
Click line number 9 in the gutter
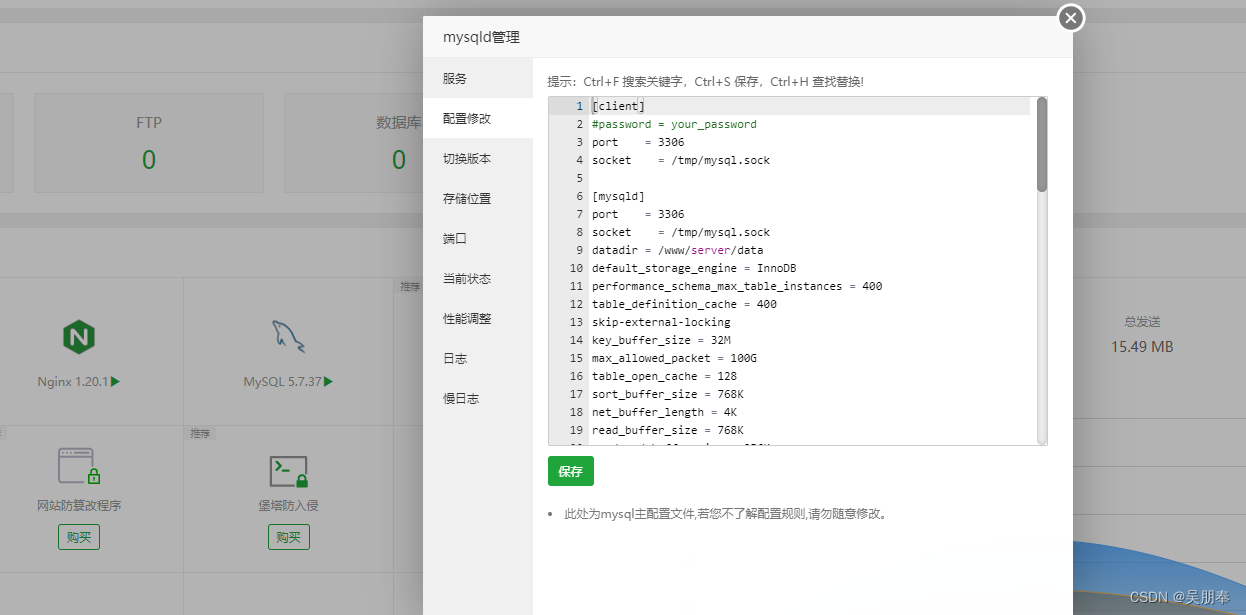coord(579,250)
